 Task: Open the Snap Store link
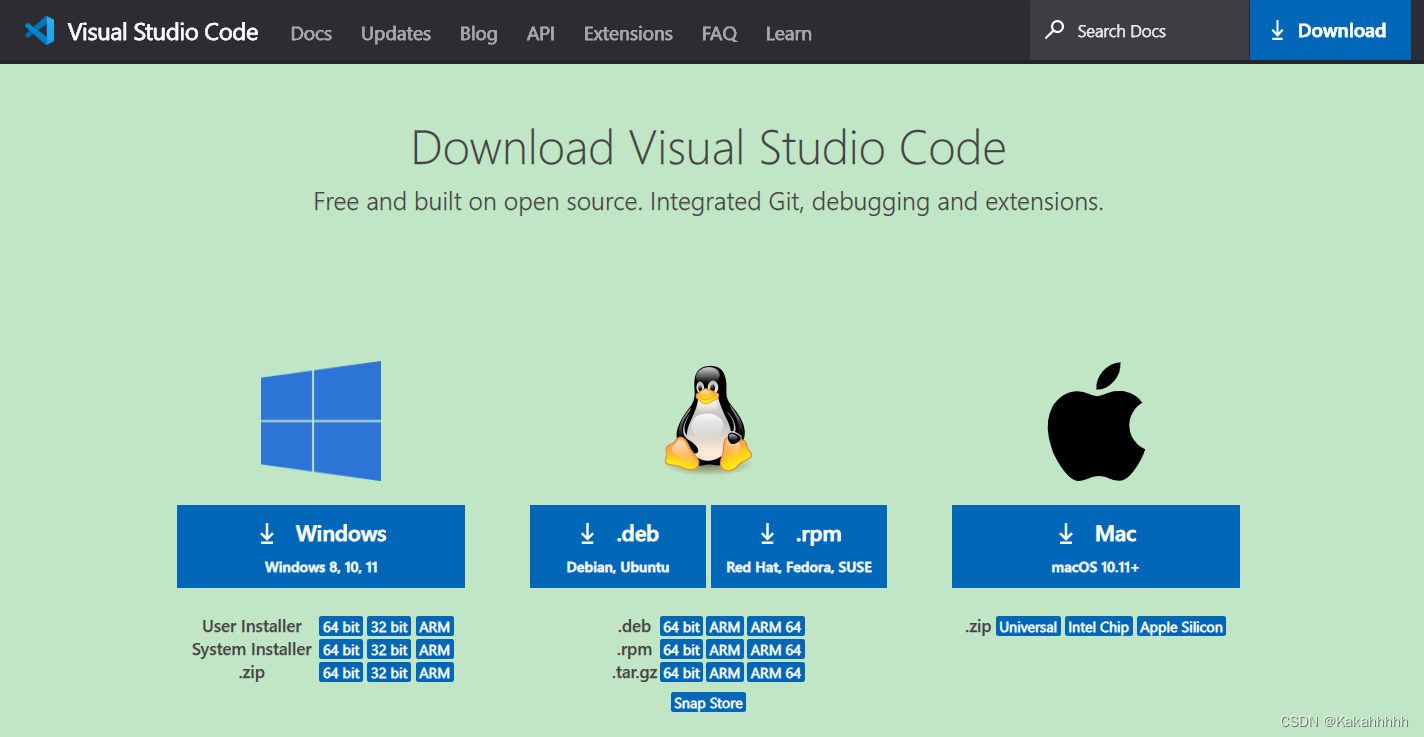click(x=708, y=702)
